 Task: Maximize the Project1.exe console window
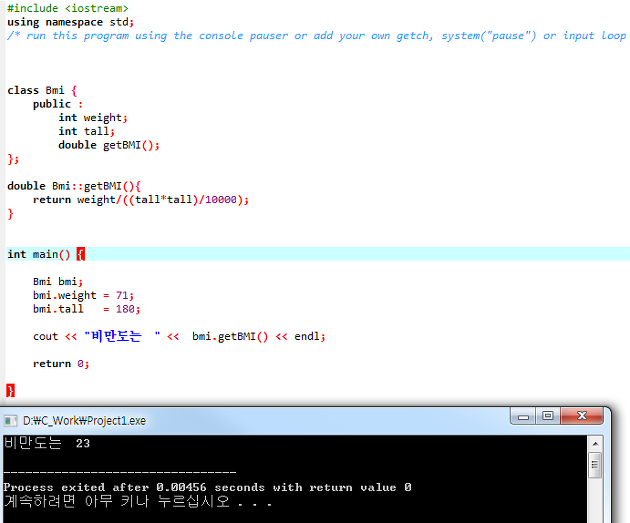click(x=548, y=416)
